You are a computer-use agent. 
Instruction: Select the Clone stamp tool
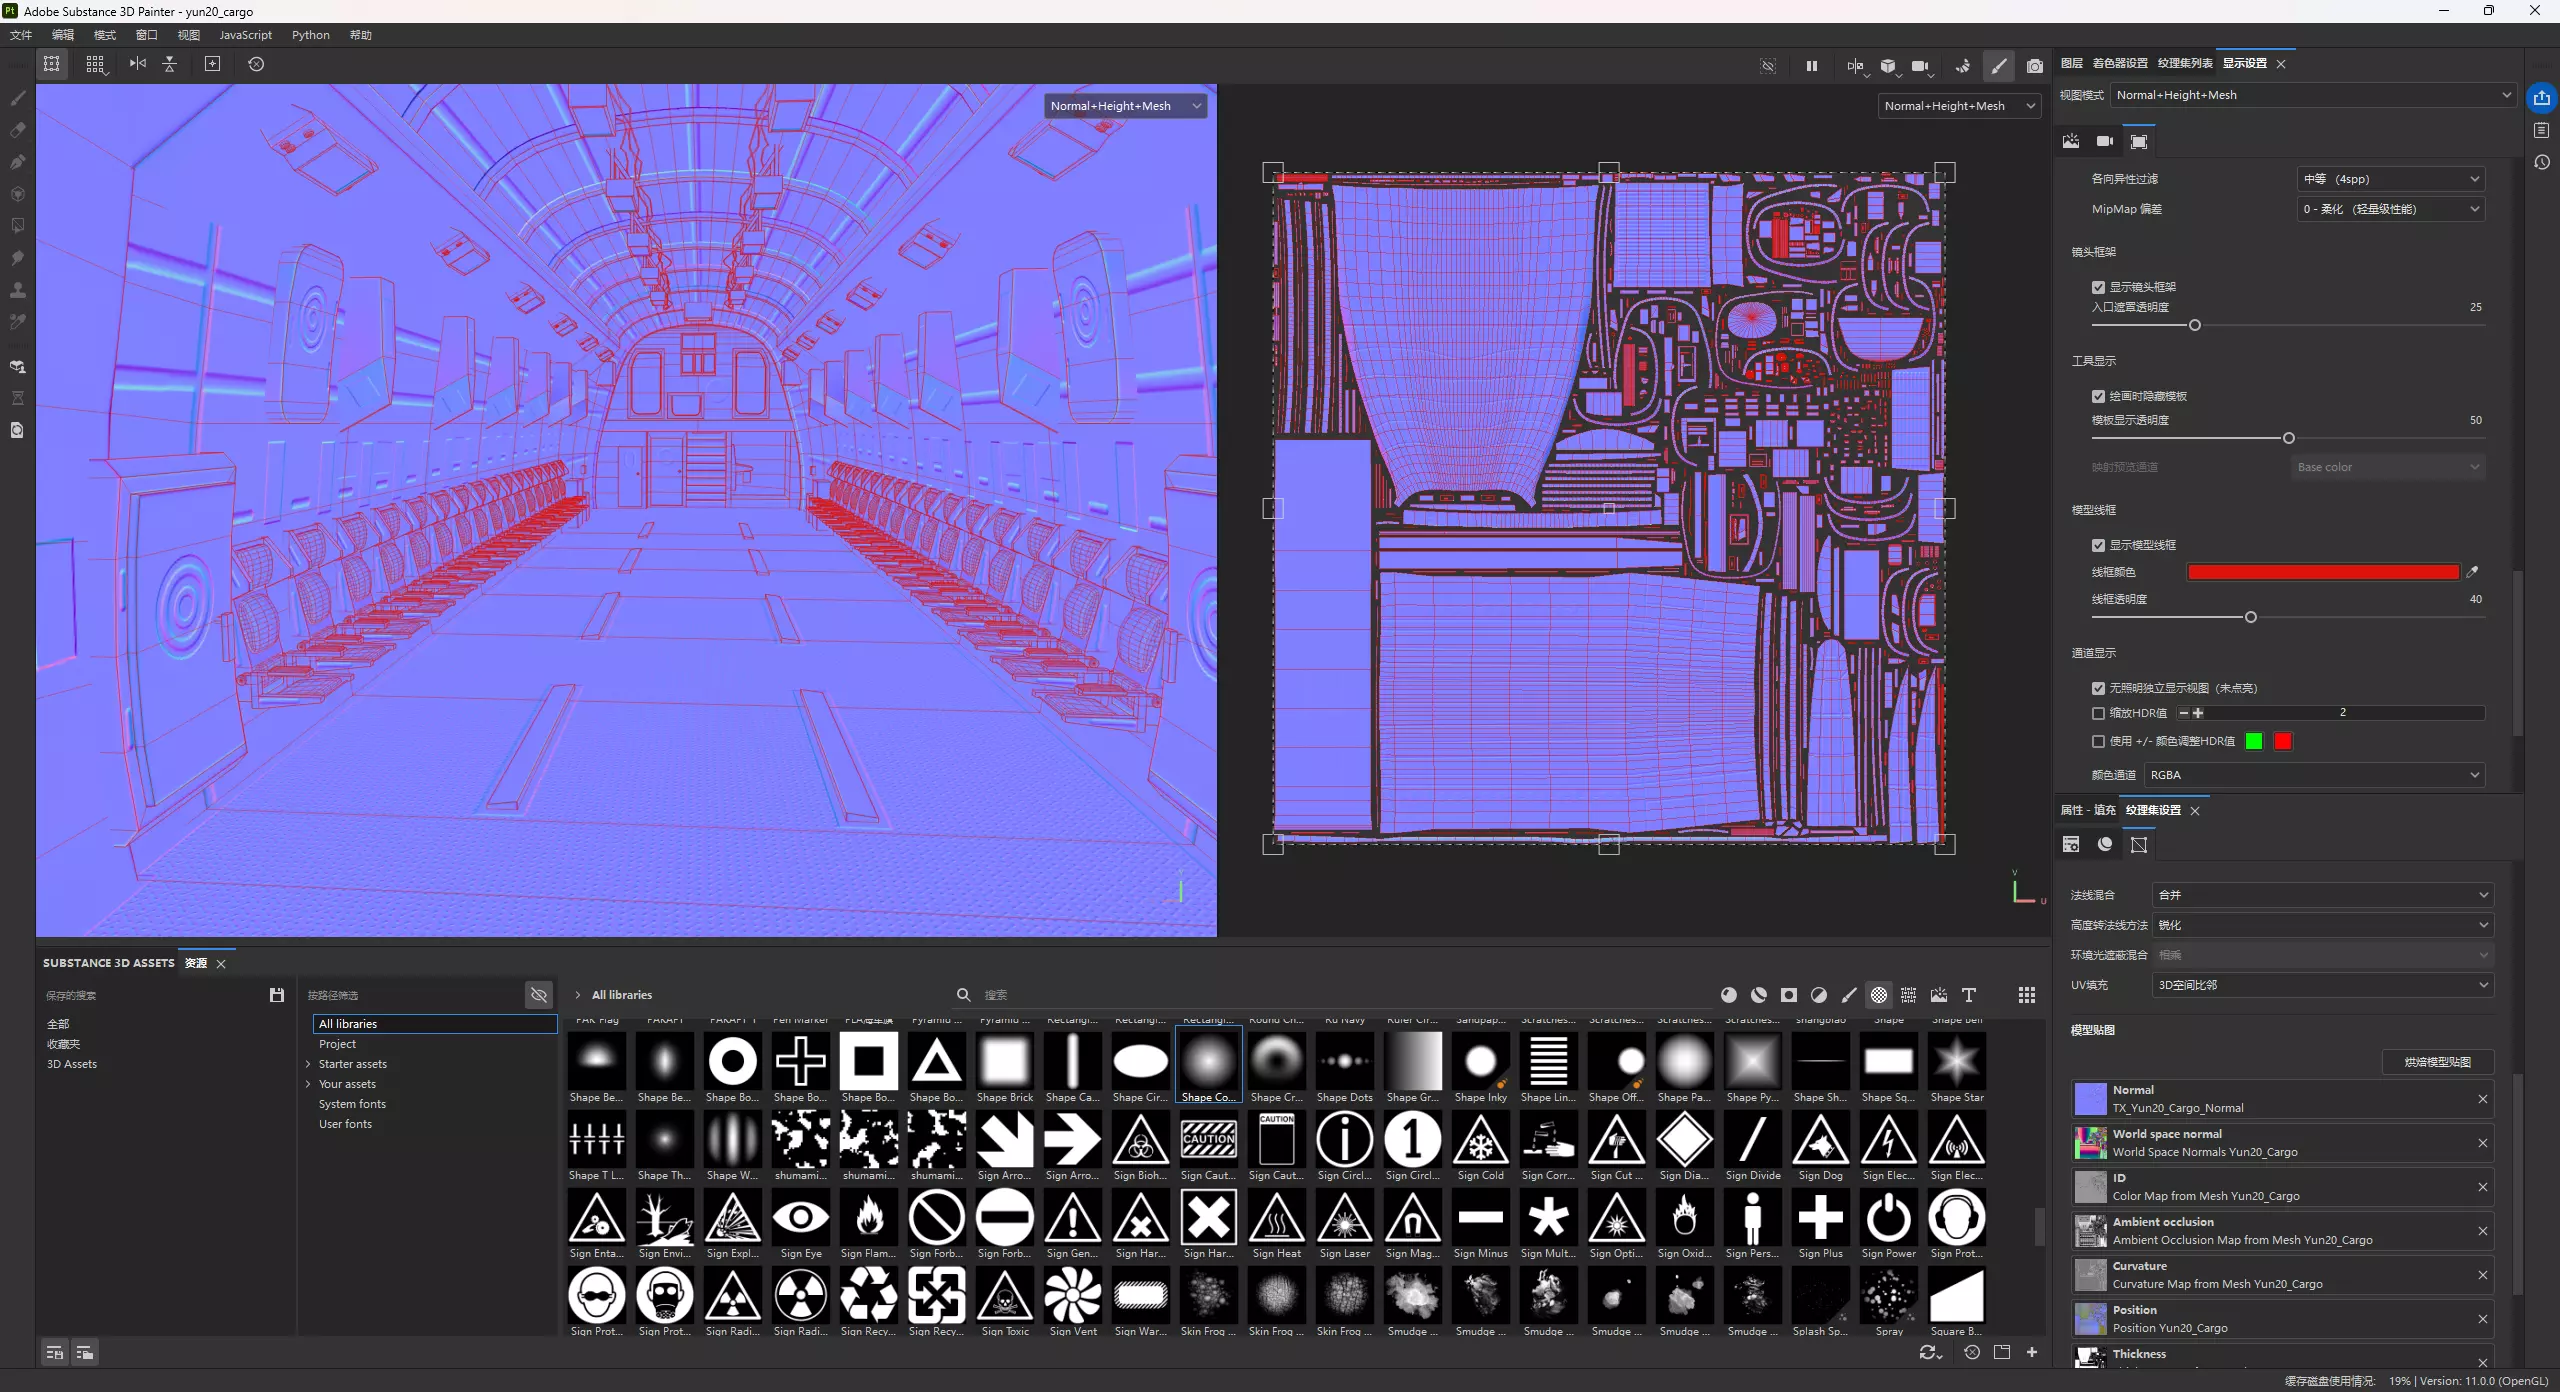point(17,290)
